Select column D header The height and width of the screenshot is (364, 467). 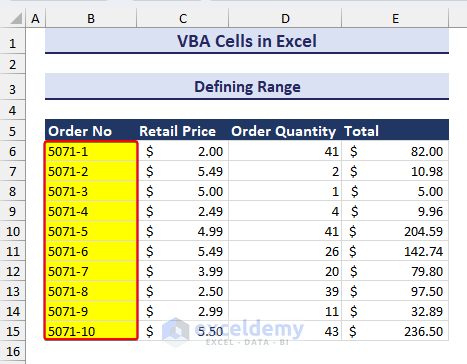[285, 18]
